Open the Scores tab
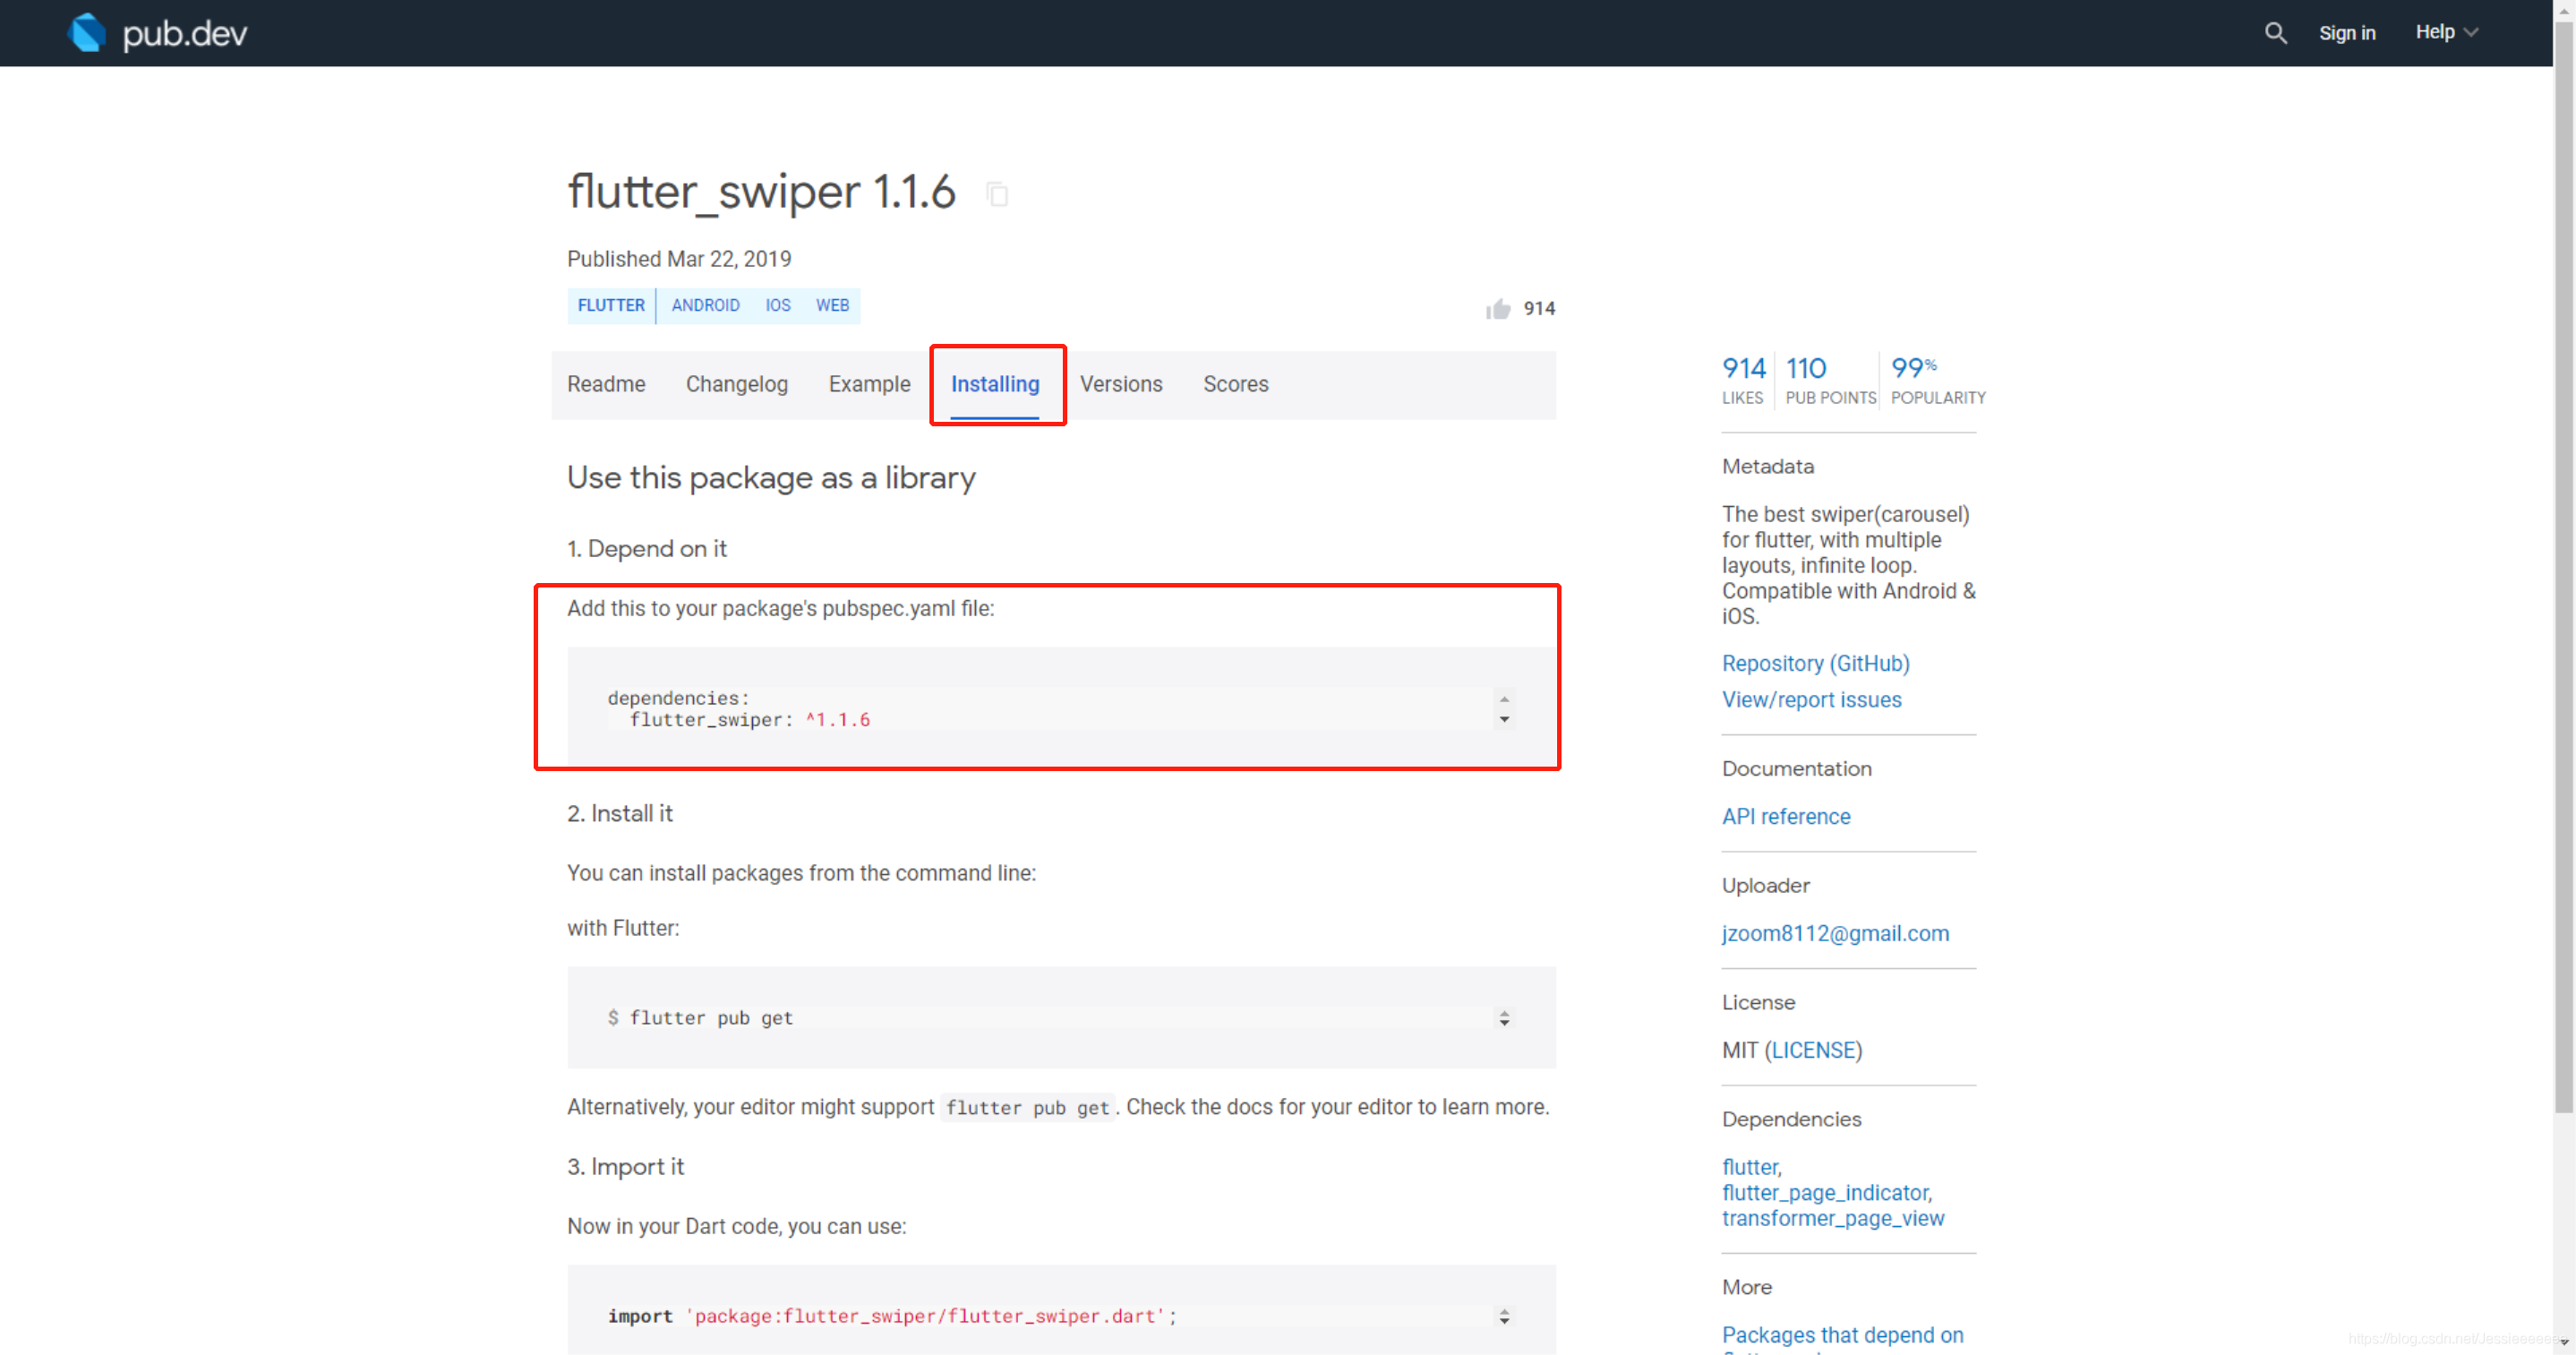 point(1235,384)
